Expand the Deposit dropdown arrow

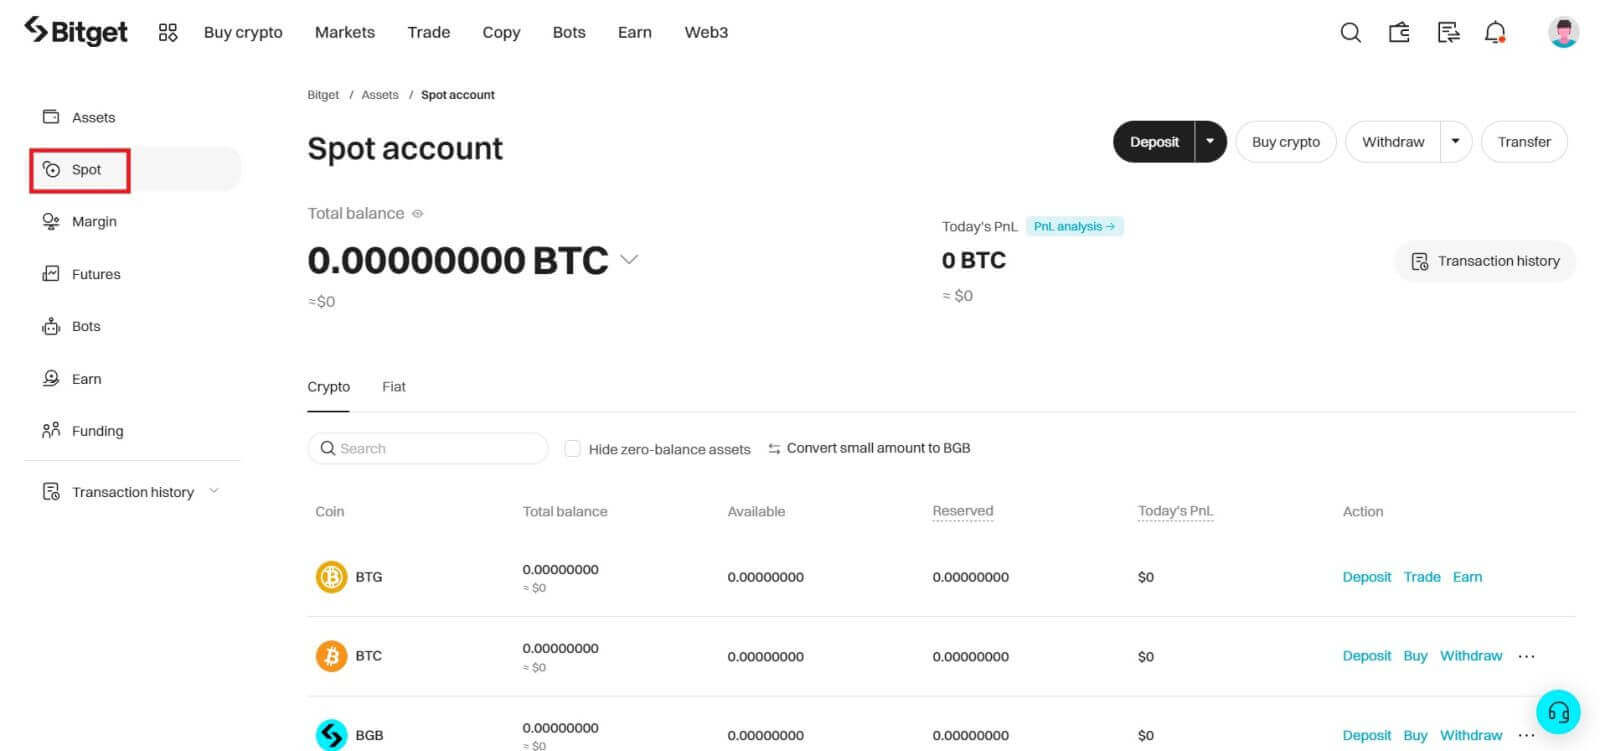pos(1210,142)
